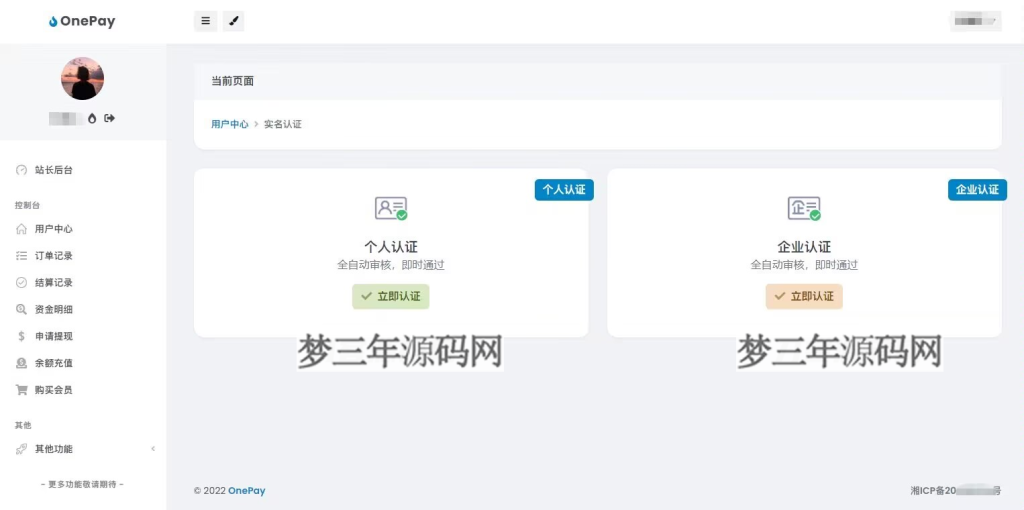The image size is (1024, 510).
Task: Click 全自动审核，即时通过 under 个人认证
Action: 391,265
